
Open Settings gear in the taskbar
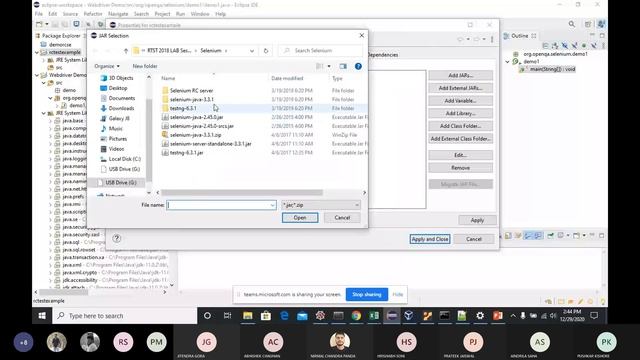click(480, 316)
